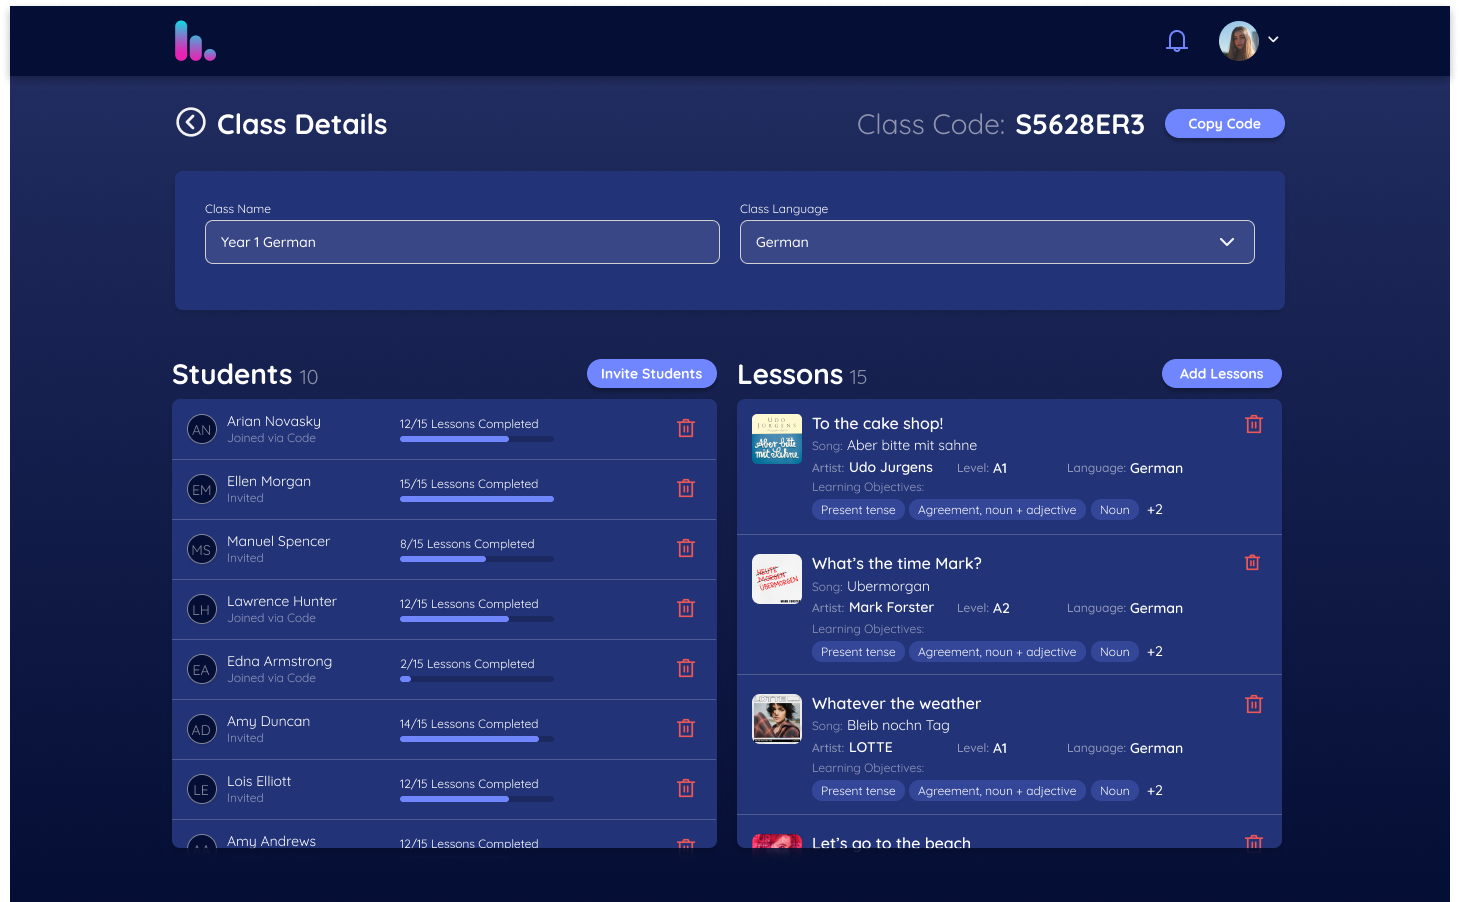Viewport: 1460px width, 902px height.
Task: Click the EA avatar for Edna Armstrong
Action: pyautogui.click(x=202, y=669)
